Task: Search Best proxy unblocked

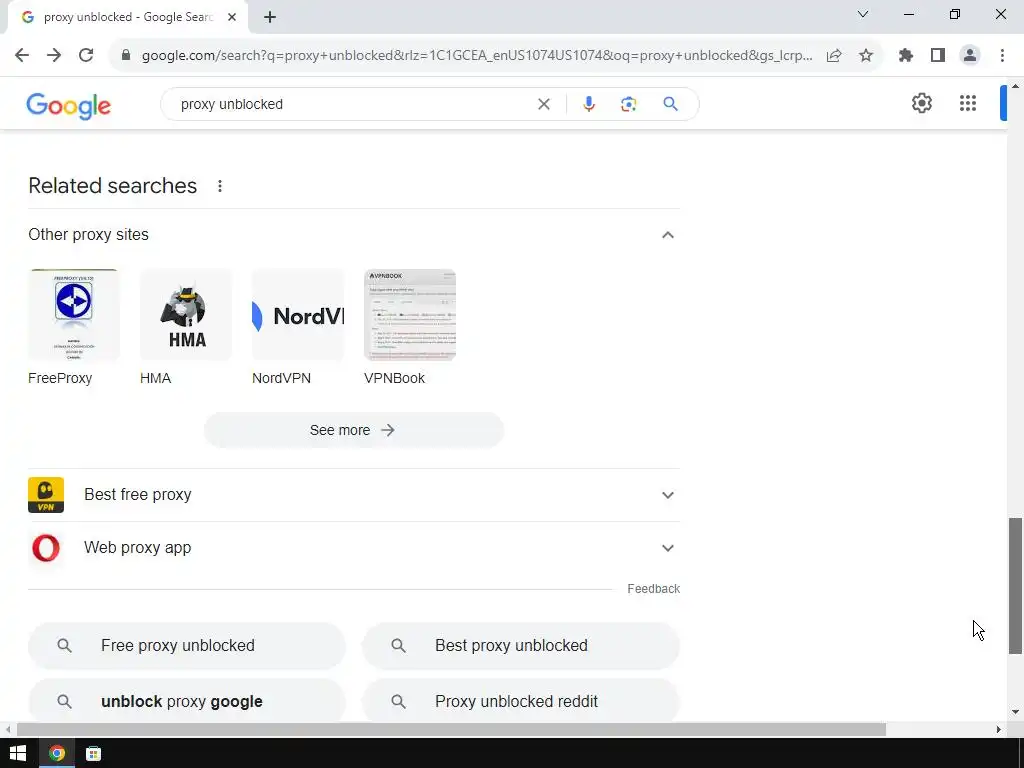Action: 520,645
